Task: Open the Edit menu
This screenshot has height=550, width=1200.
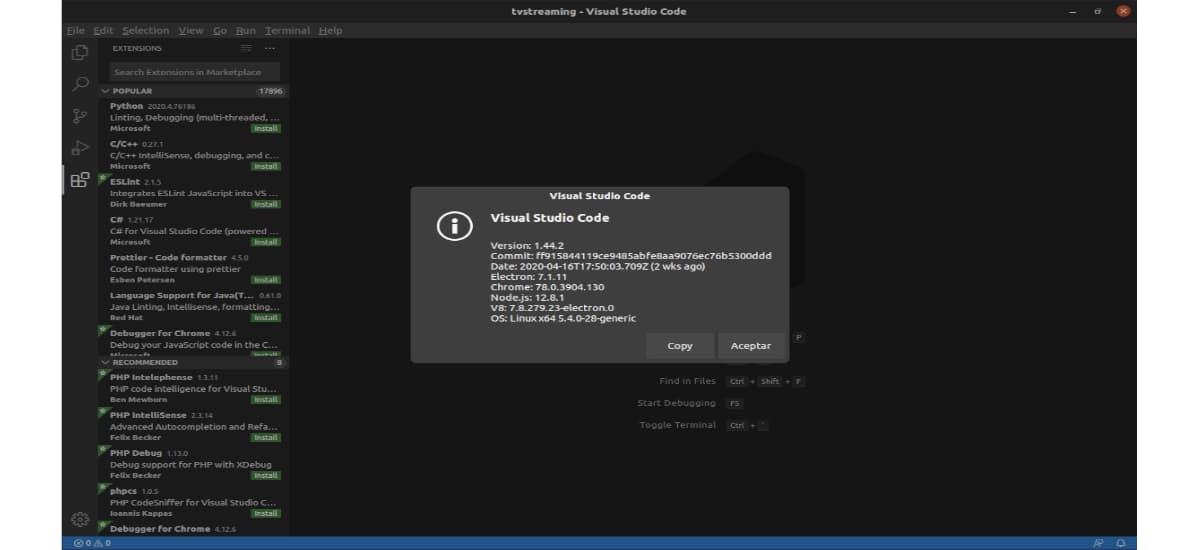Action: point(103,30)
